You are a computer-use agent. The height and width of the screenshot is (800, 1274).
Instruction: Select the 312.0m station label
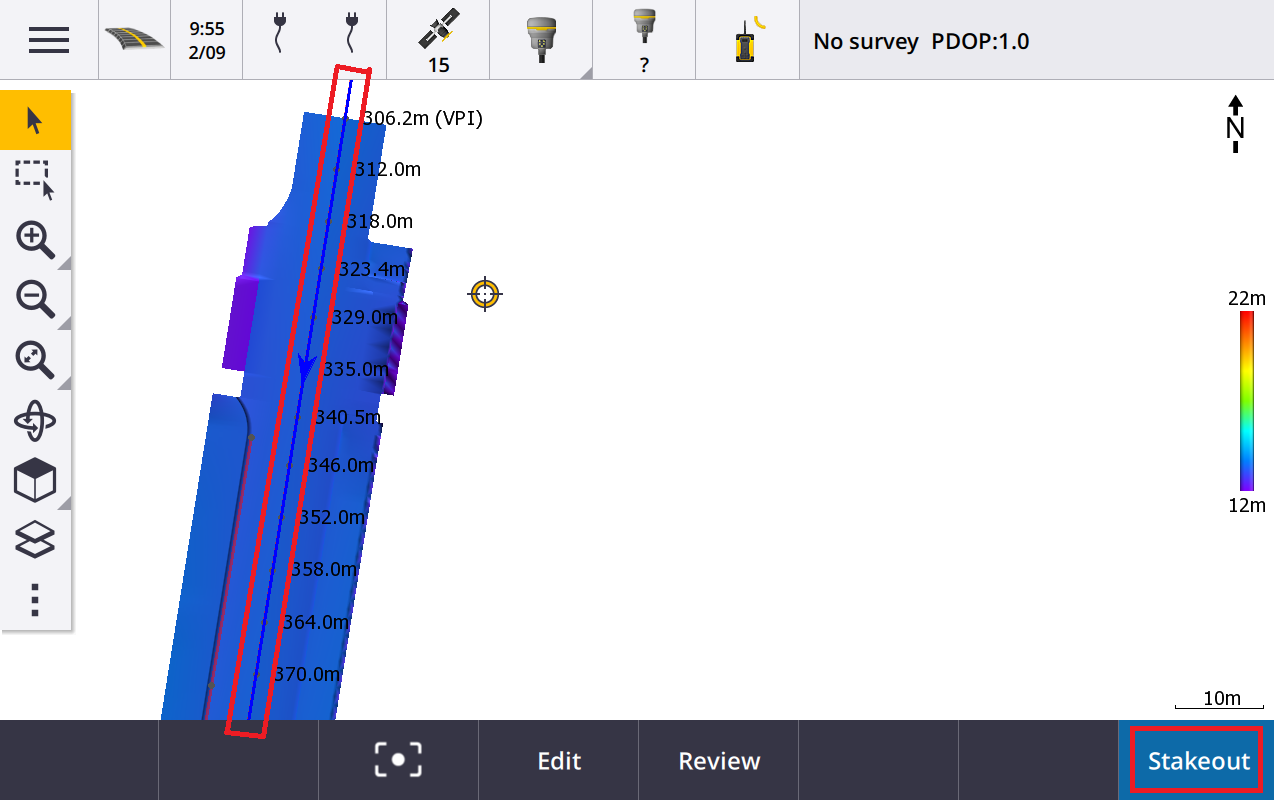387,169
